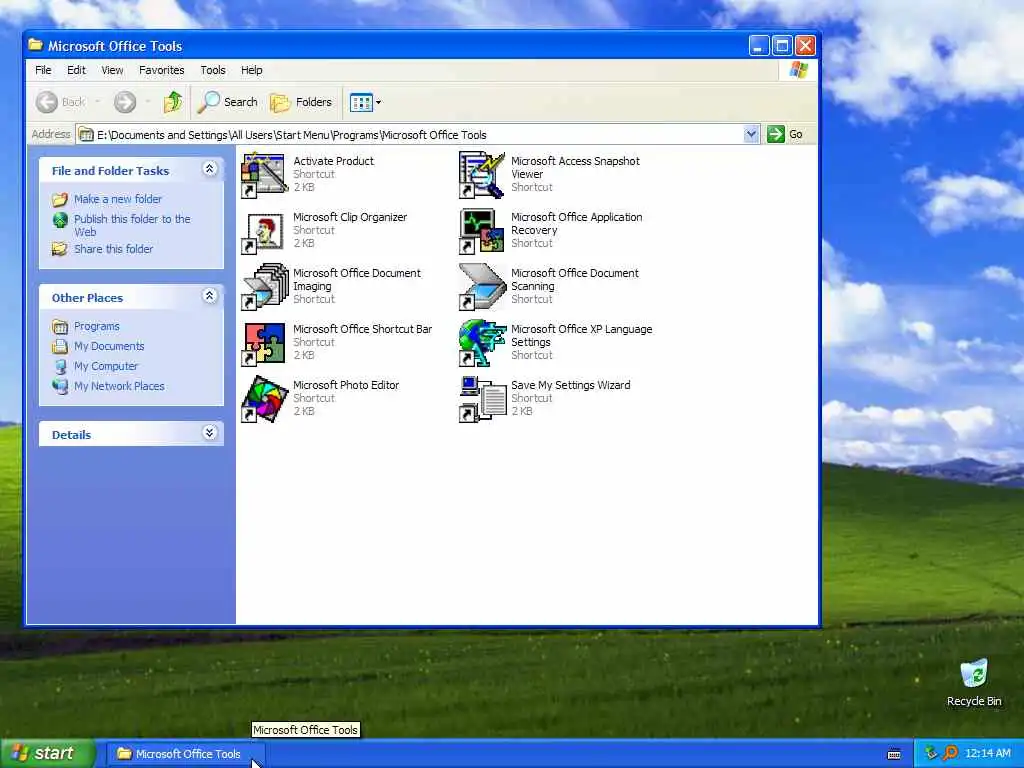Screen dimensions: 1024x768
Task: Collapse the File and Folder Tasks panel
Action: coord(210,169)
